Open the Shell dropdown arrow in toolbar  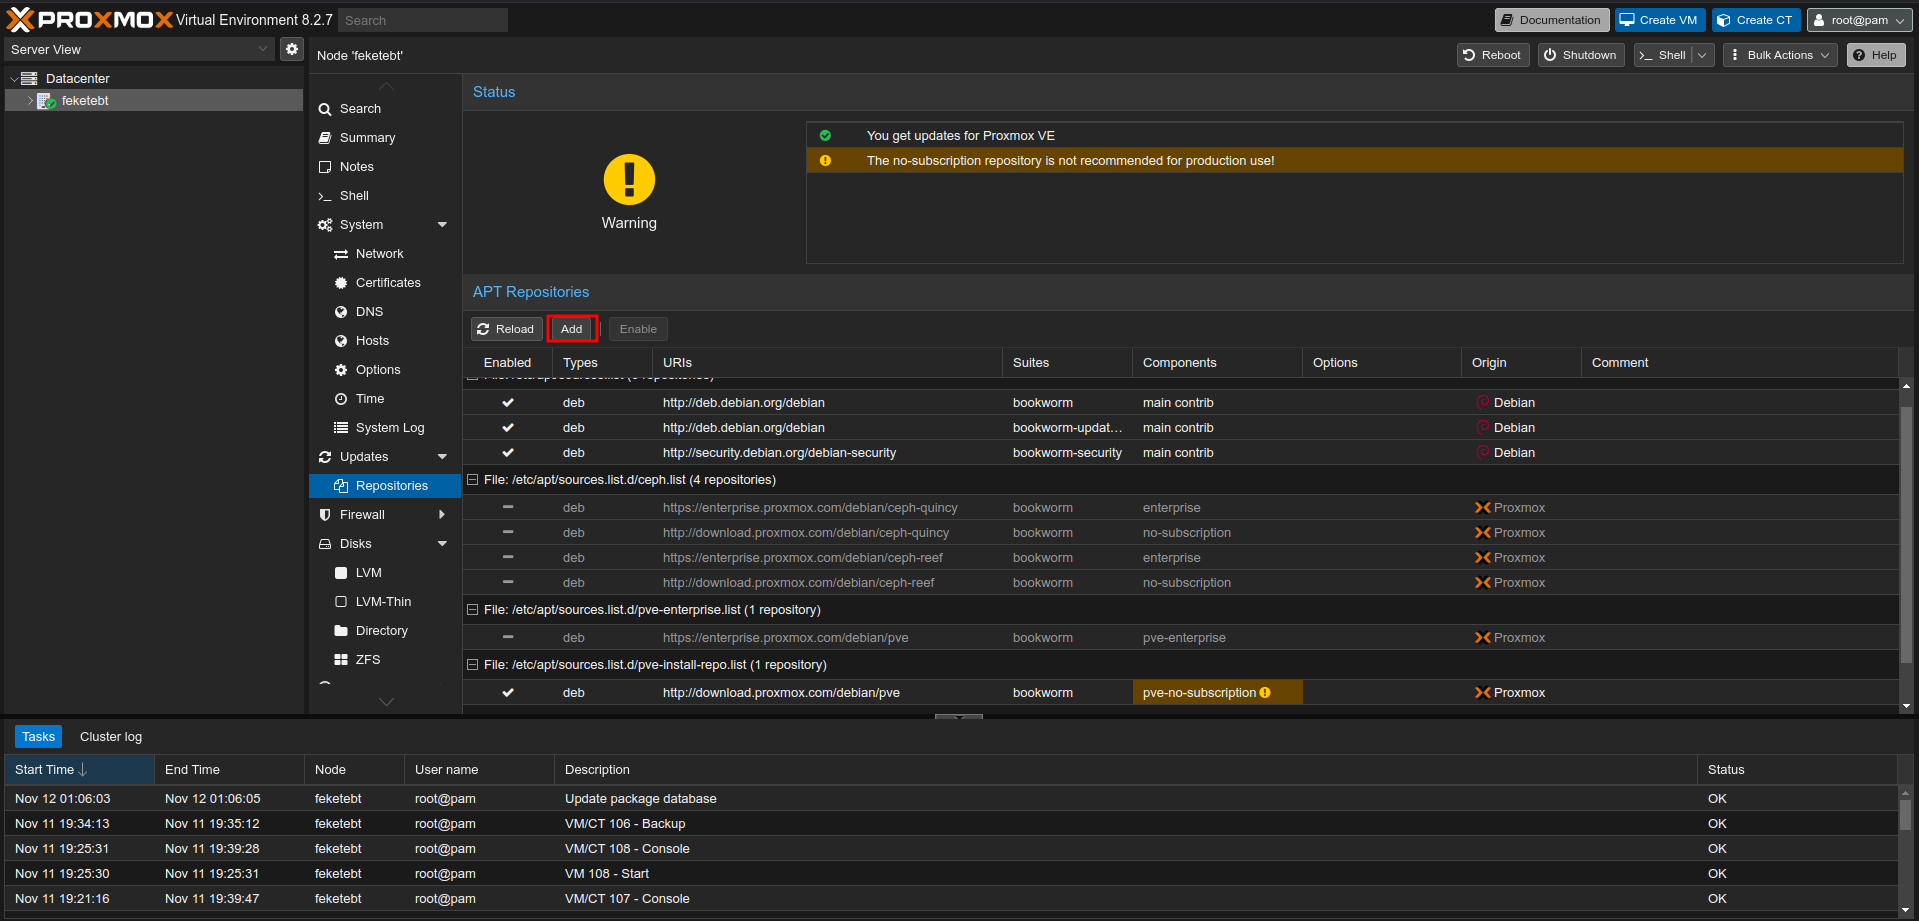[1702, 55]
